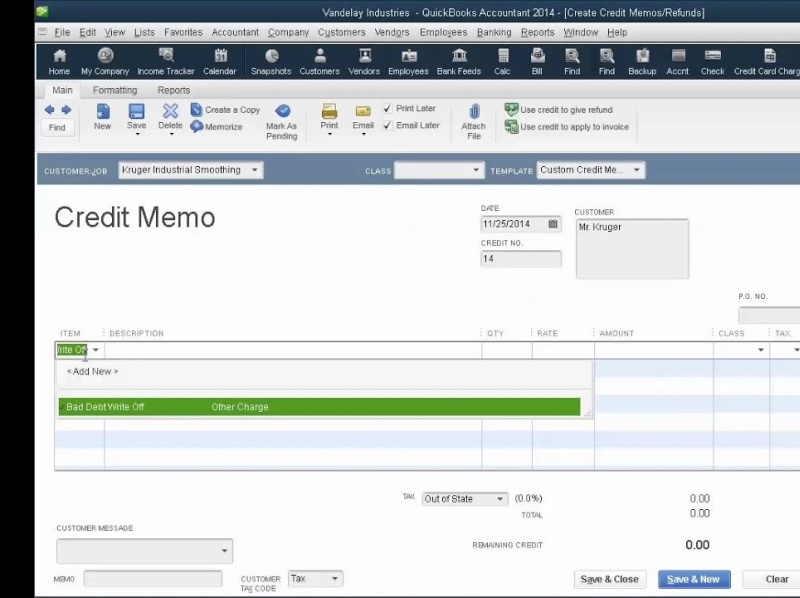Open the Help menu

pyautogui.click(x=617, y=32)
